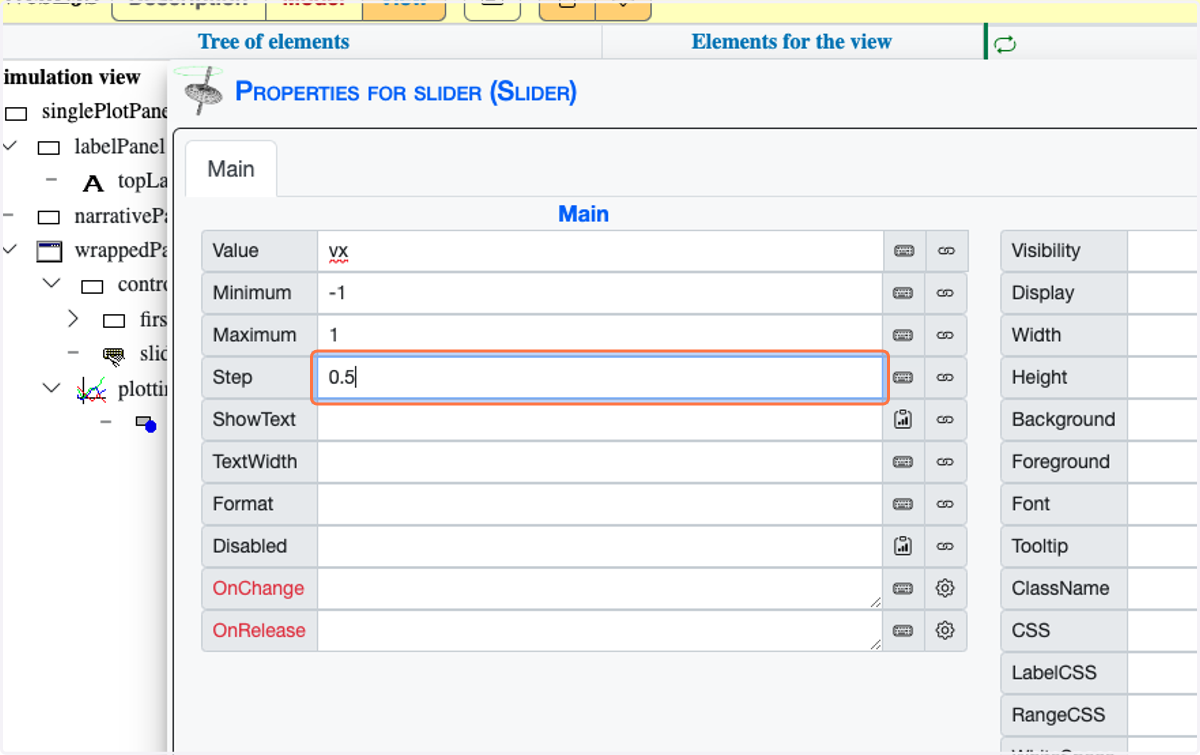Image resolution: width=1200 pixels, height=755 pixels.
Task: Click the green refresh arrows icon
Action: point(1005,44)
